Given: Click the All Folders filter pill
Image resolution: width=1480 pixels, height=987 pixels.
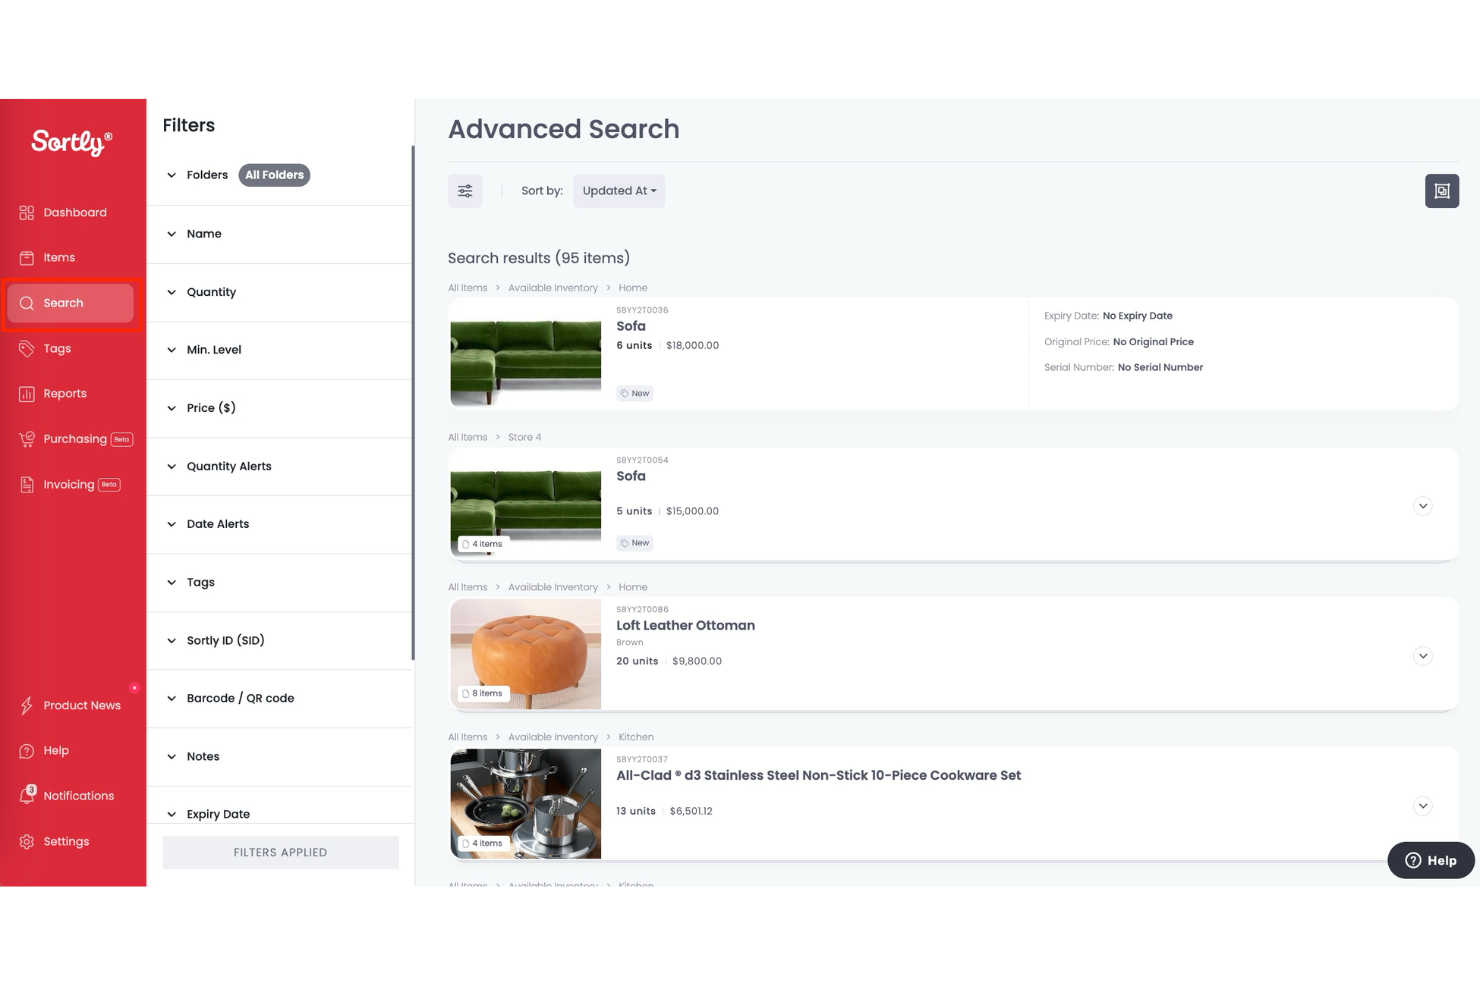Looking at the screenshot, I should coord(274,175).
